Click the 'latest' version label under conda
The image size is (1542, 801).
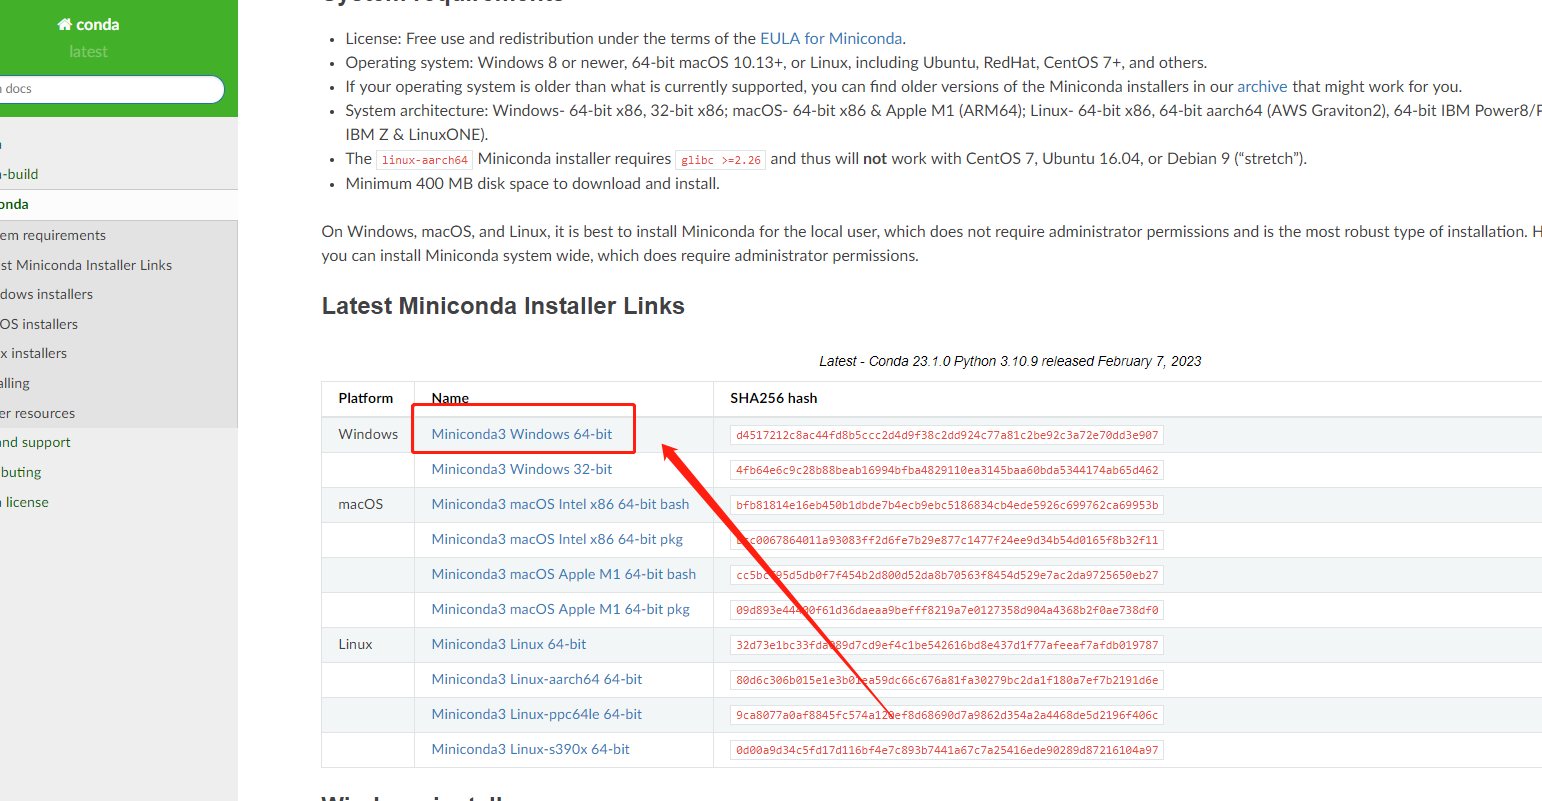click(x=88, y=52)
